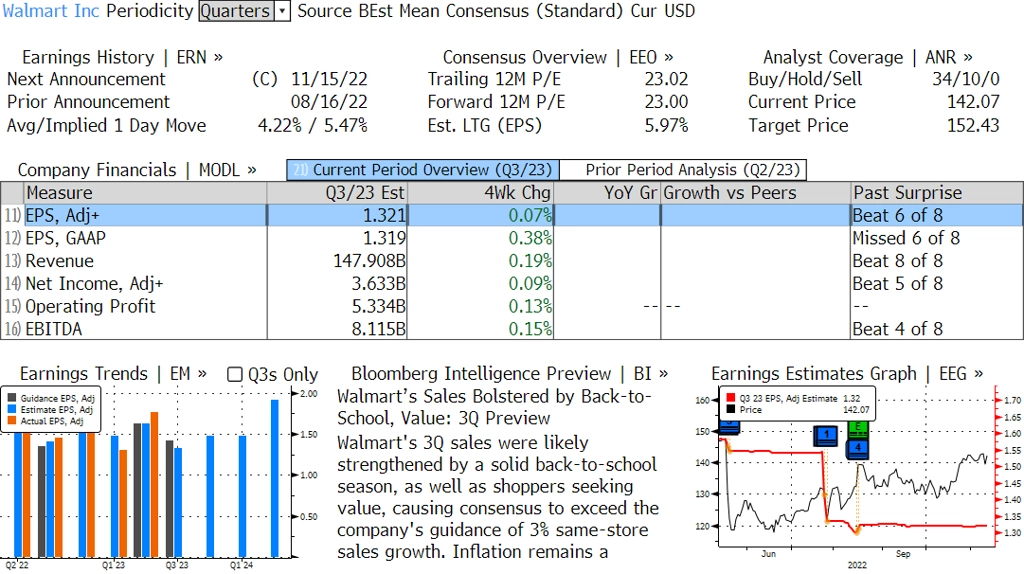Open Earnings Estimates Graph EEG link
Image resolution: width=1024 pixels, height=574 pixels.
847,374
